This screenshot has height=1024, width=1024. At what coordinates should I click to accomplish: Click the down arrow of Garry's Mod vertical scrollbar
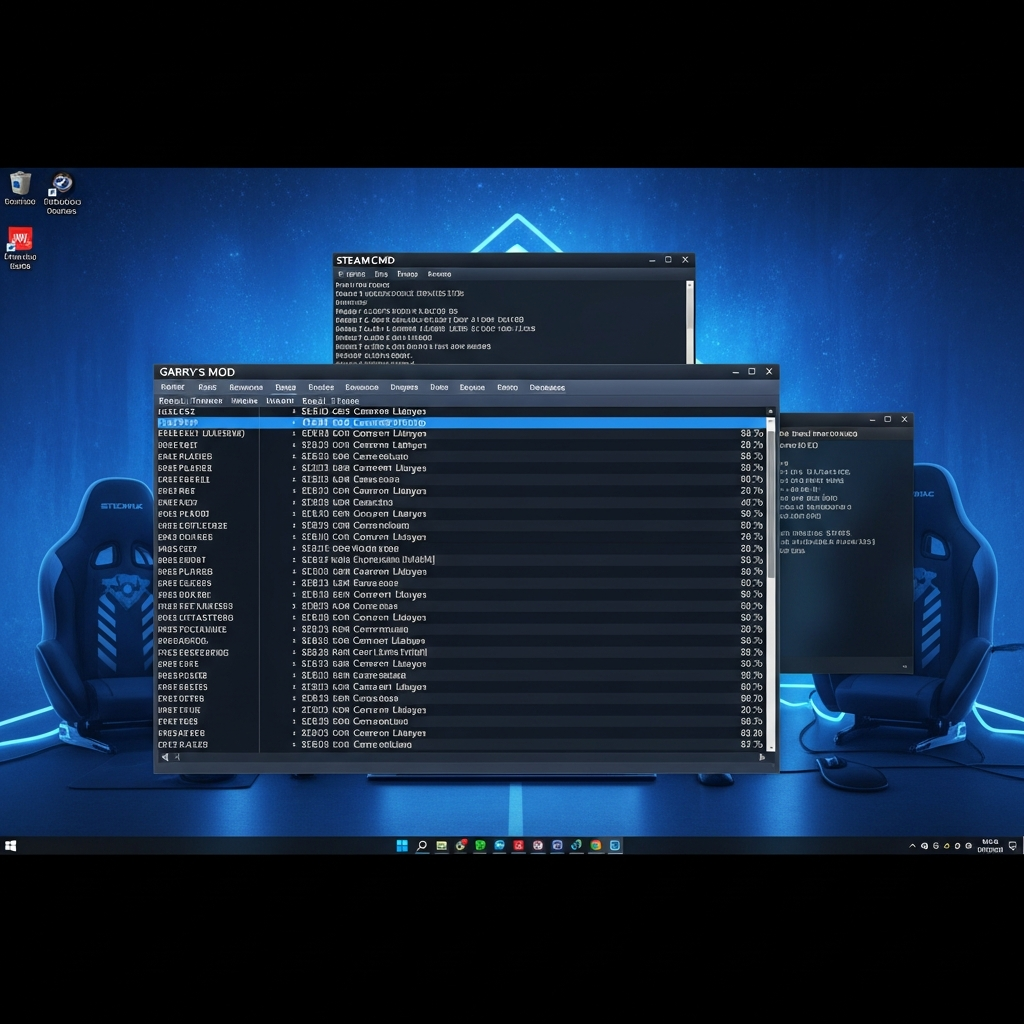(x=771, y=746)
